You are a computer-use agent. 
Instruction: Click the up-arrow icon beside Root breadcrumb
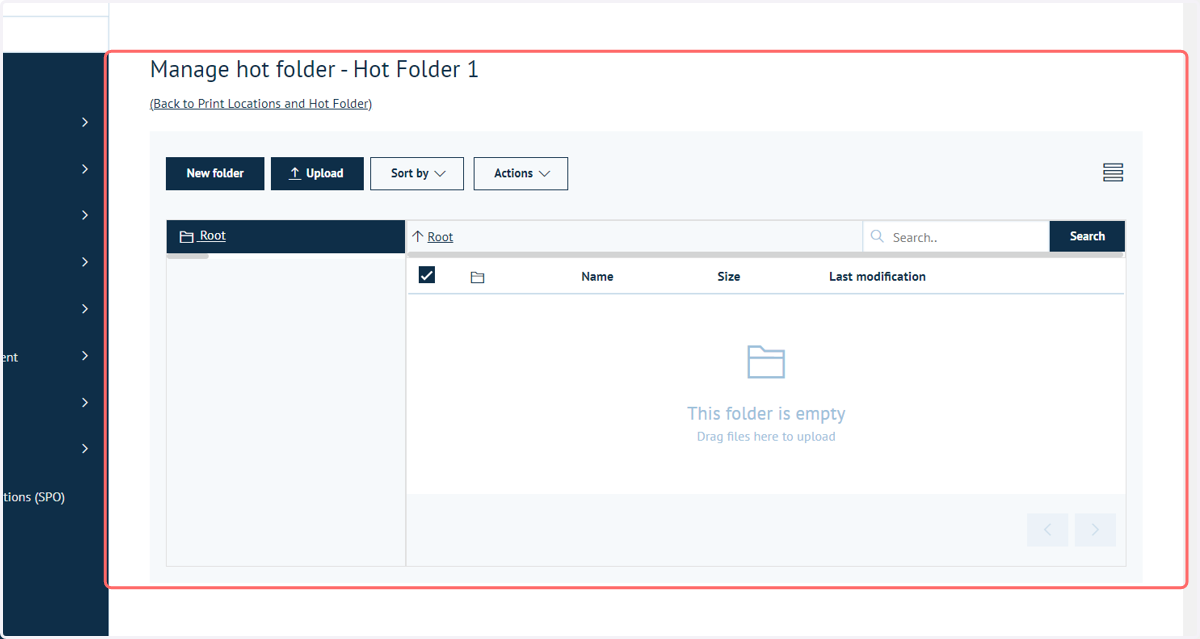[x=418, y=237]
